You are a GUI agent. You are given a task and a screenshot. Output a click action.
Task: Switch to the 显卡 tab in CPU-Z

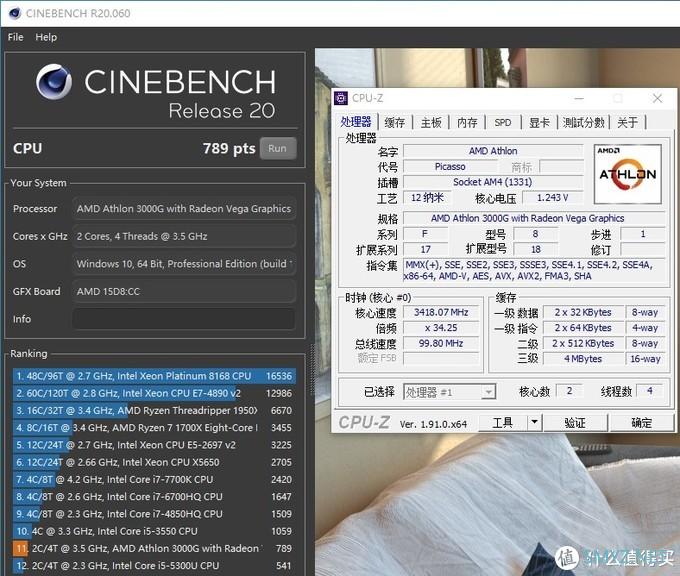(539, 123)
